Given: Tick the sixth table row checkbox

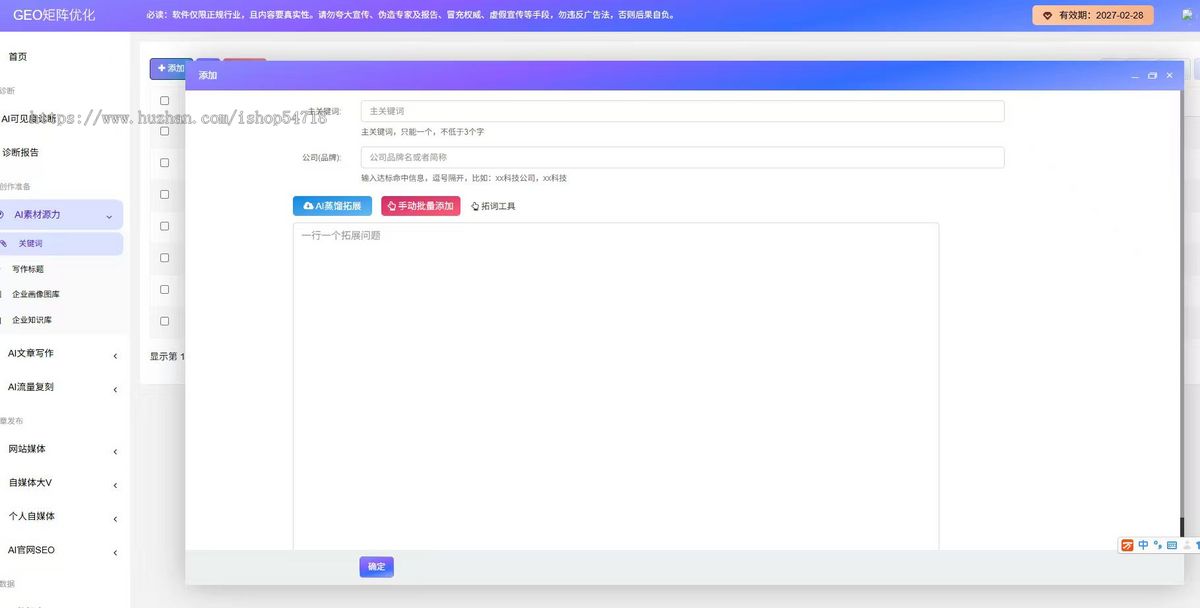Looking at the screenshot, I should tap(165, 289).
